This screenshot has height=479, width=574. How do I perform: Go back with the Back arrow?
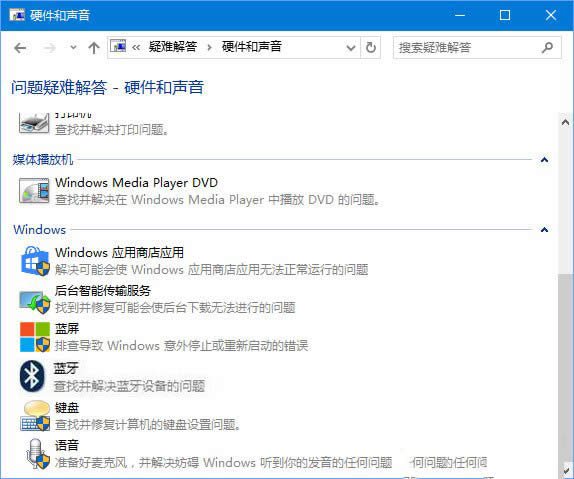tap(20, 48)
